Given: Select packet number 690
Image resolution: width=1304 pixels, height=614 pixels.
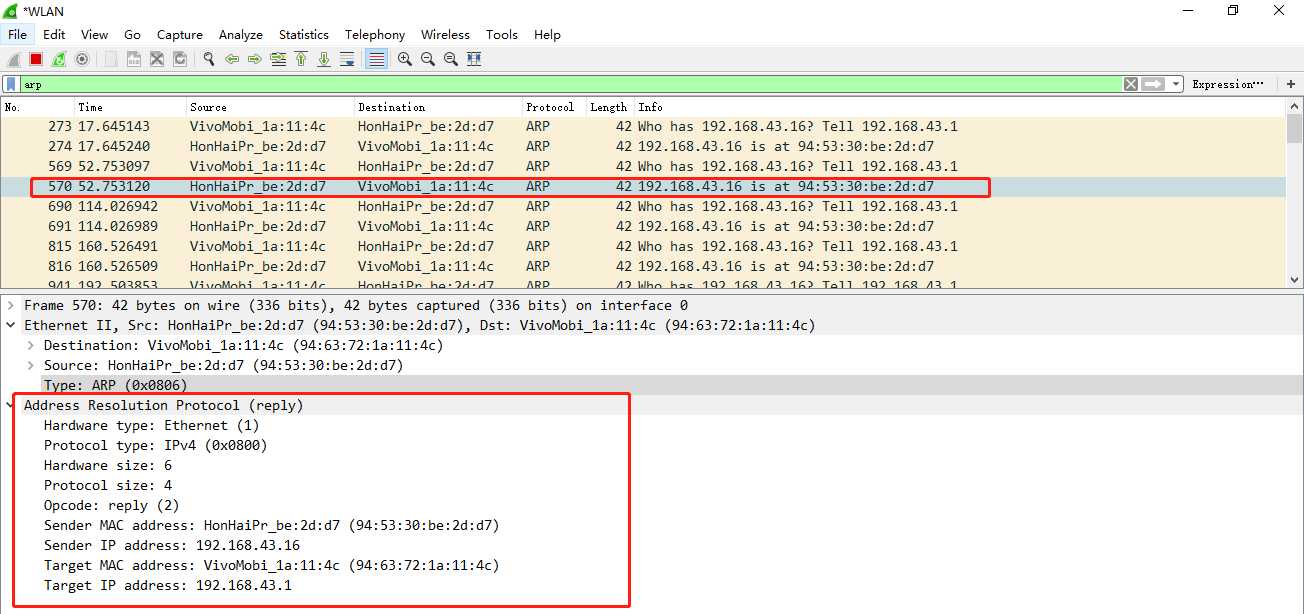Looking at the screenshot, I should (x=643, y=206).
